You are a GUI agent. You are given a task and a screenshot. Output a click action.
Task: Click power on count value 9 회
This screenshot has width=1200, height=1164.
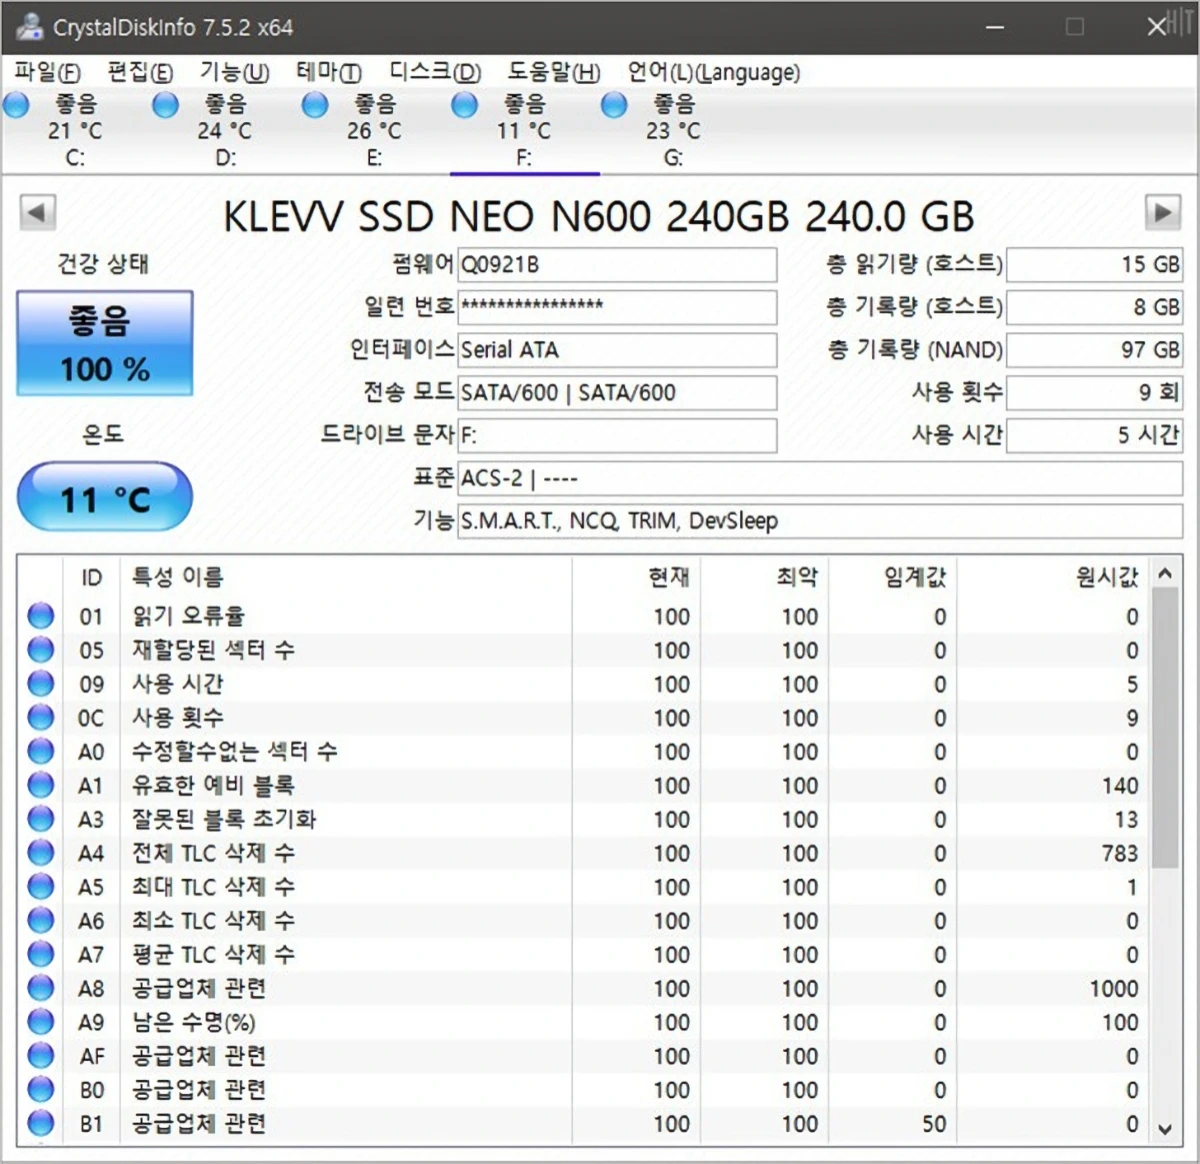click(1095, 393)
